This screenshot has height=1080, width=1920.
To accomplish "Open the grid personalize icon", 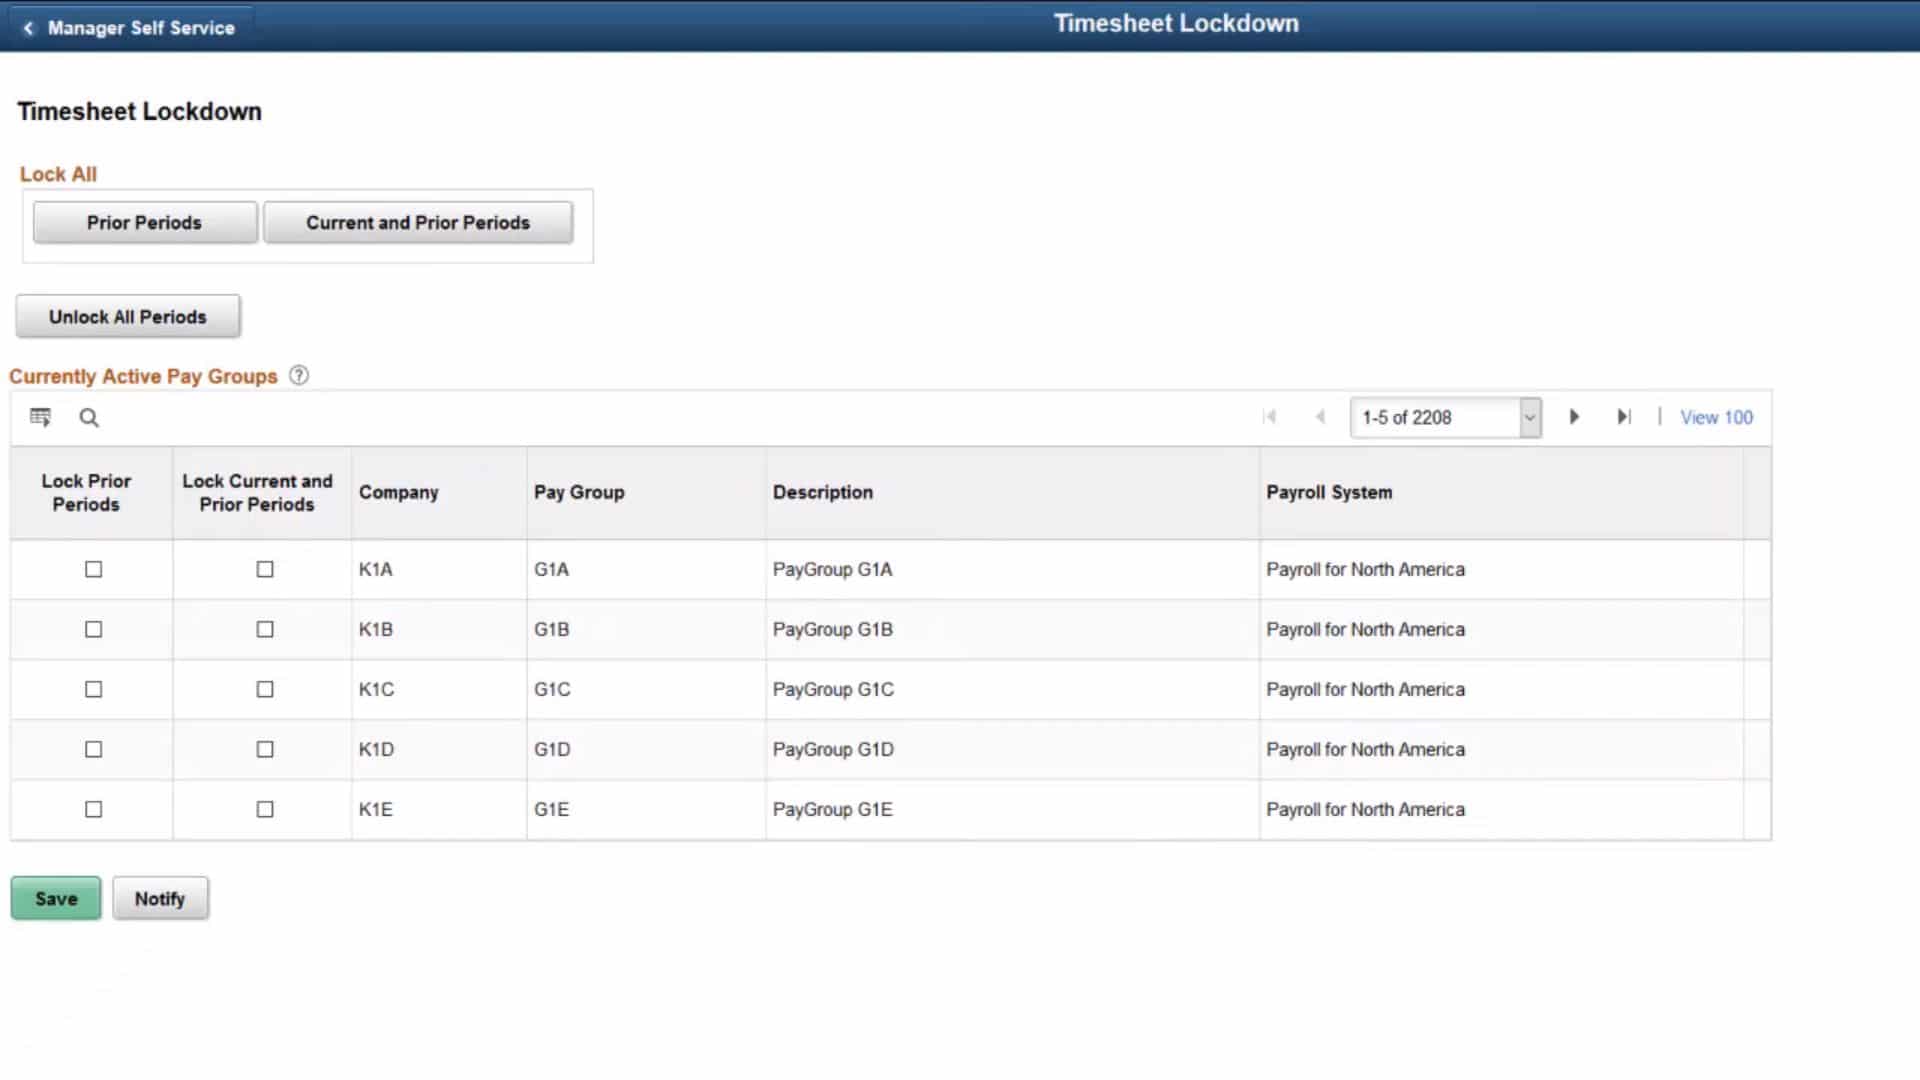I will click(x=40, y=418).
